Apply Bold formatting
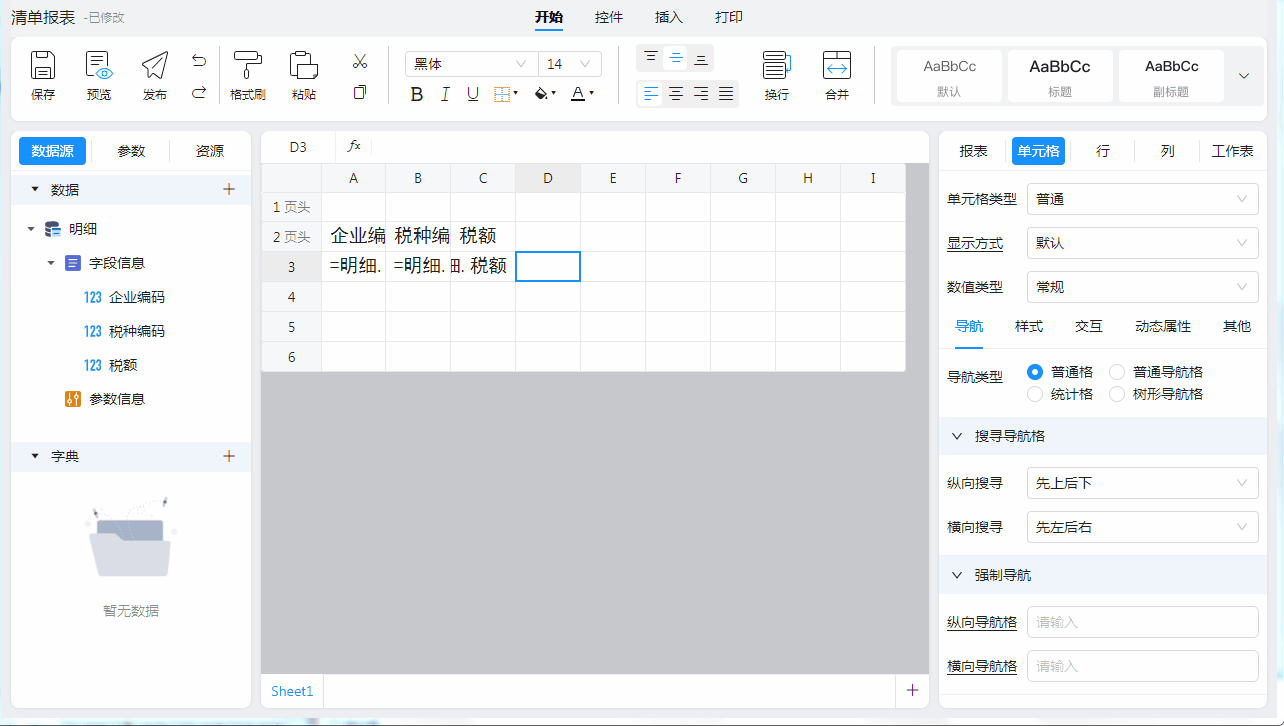The height and width of the screenshot is (726, 1284). [x=417, y=94]
